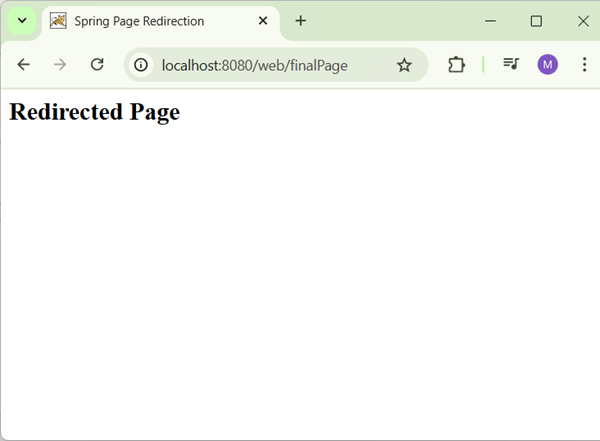Screen dimensions: 600x441
Task: Reload the current page
Action: coord(97,64)
